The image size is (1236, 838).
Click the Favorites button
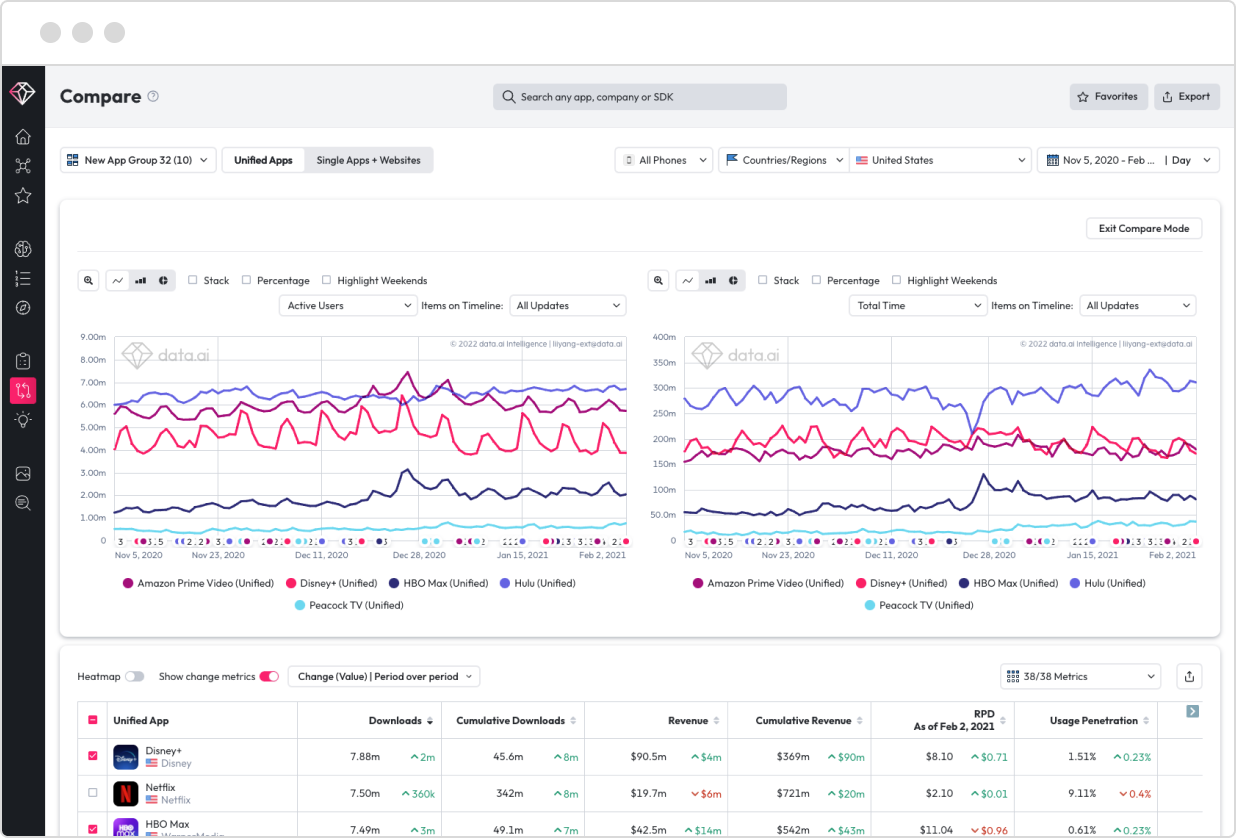click(1108, 97)
